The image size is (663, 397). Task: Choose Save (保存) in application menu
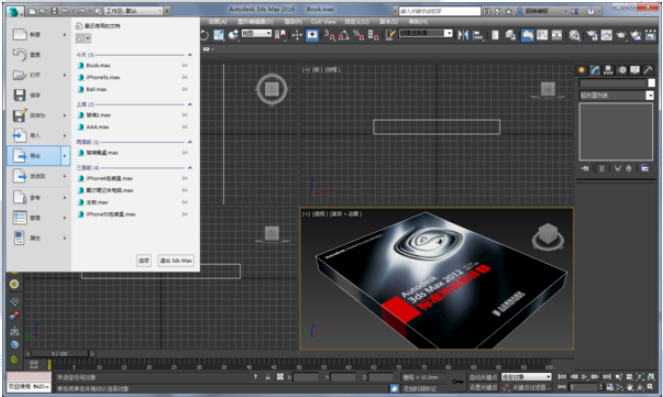tap(38, 95)
